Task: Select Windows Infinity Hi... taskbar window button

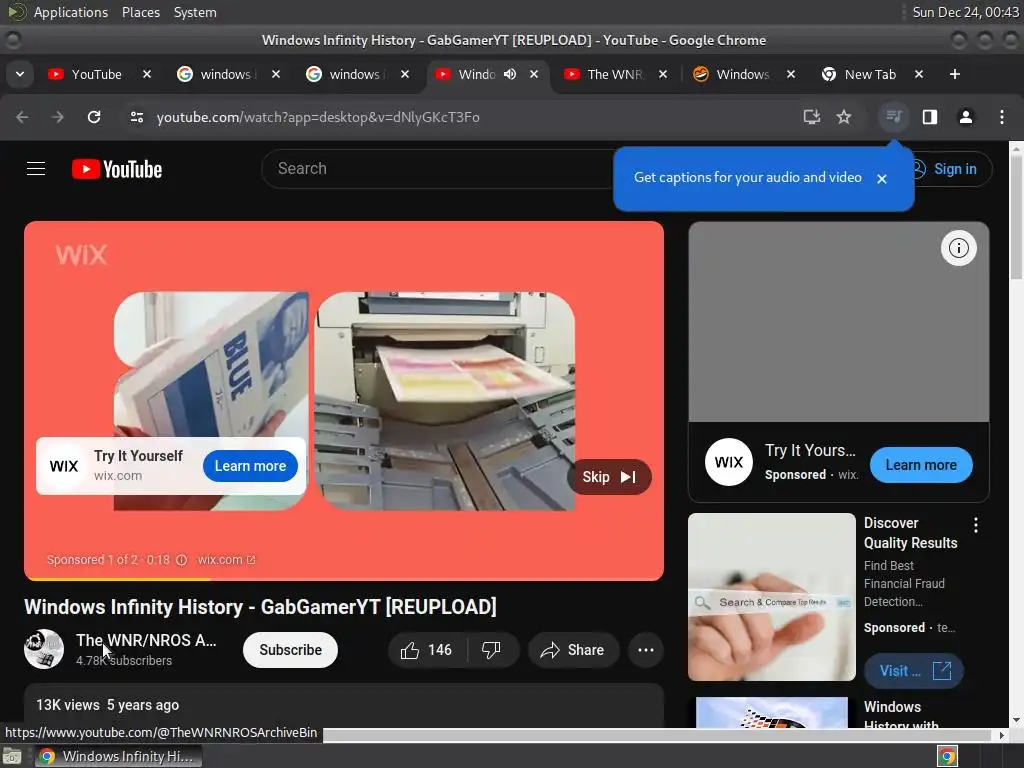Action: [118, 756]
